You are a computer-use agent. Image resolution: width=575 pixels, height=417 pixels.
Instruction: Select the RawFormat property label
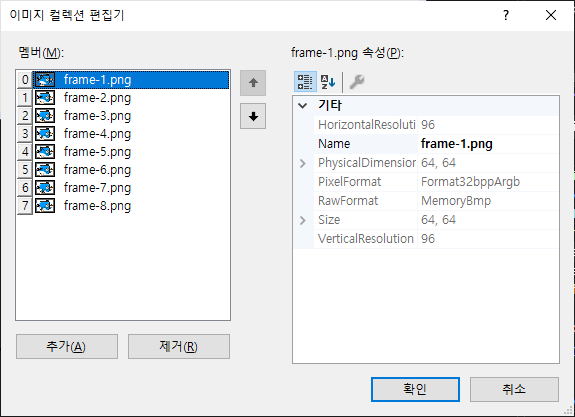pos(348,201)
